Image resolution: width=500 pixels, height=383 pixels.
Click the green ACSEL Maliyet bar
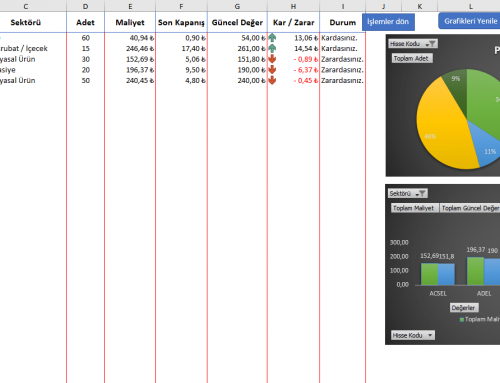429,274
